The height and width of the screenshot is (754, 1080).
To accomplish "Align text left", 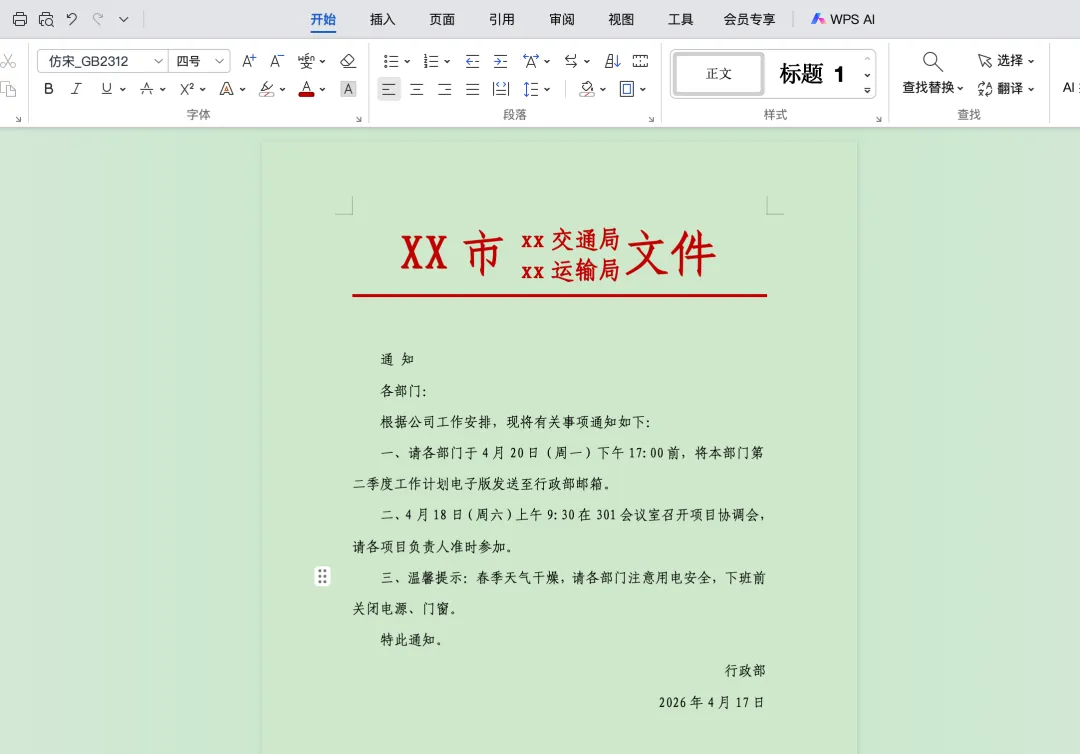I will click(388, 89).
